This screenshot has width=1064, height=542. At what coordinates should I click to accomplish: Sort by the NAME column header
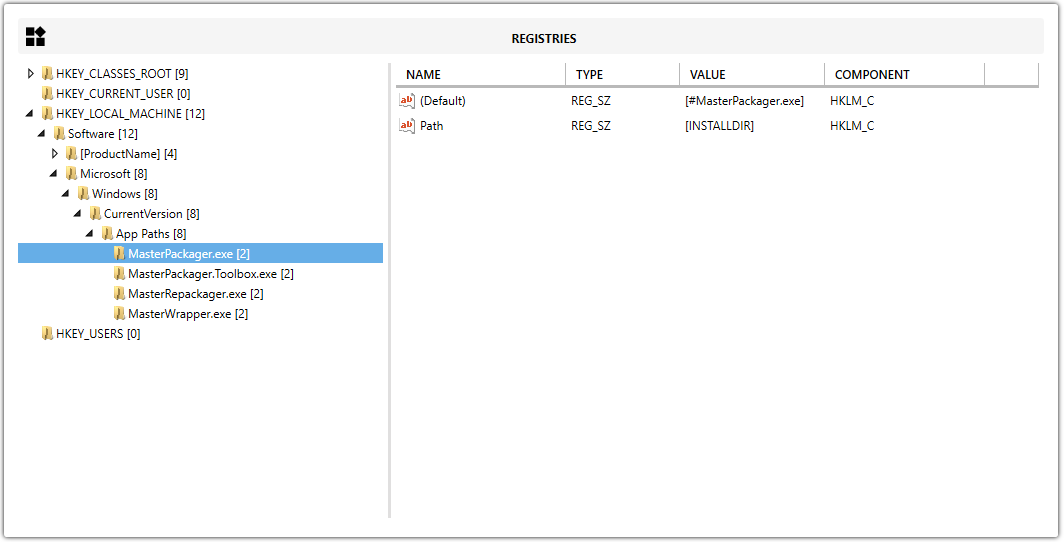point(480,75)
